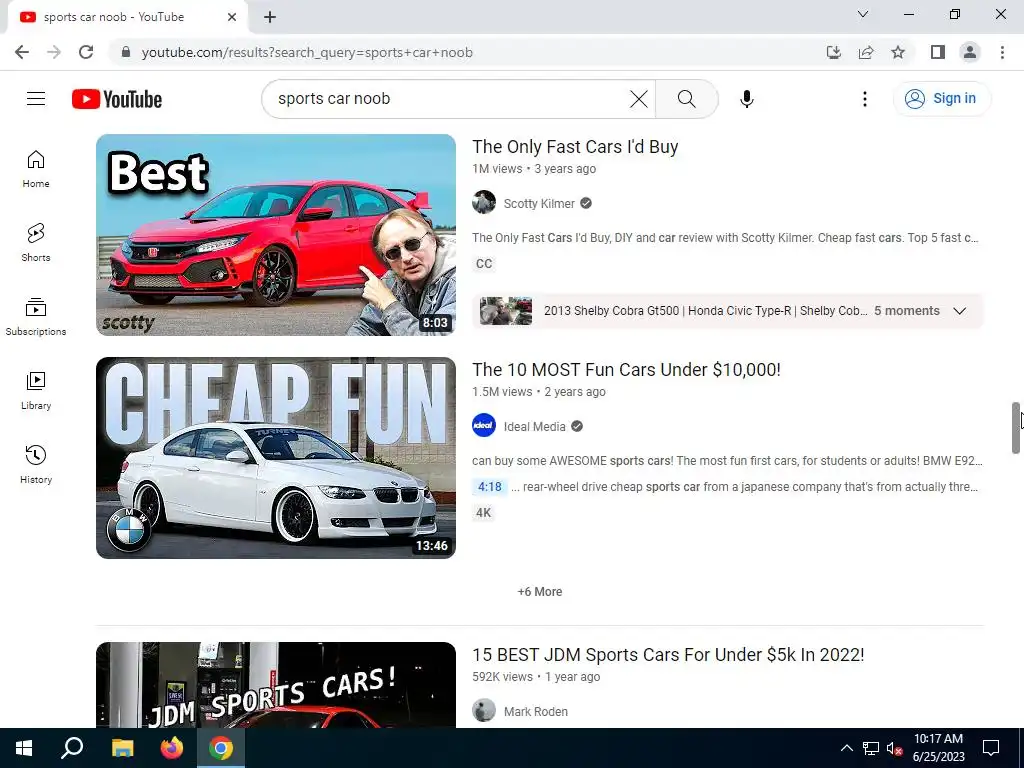The image size is (1024, 768).
Task: Click Ideal Media channel avatar
Action: point(484,426)
